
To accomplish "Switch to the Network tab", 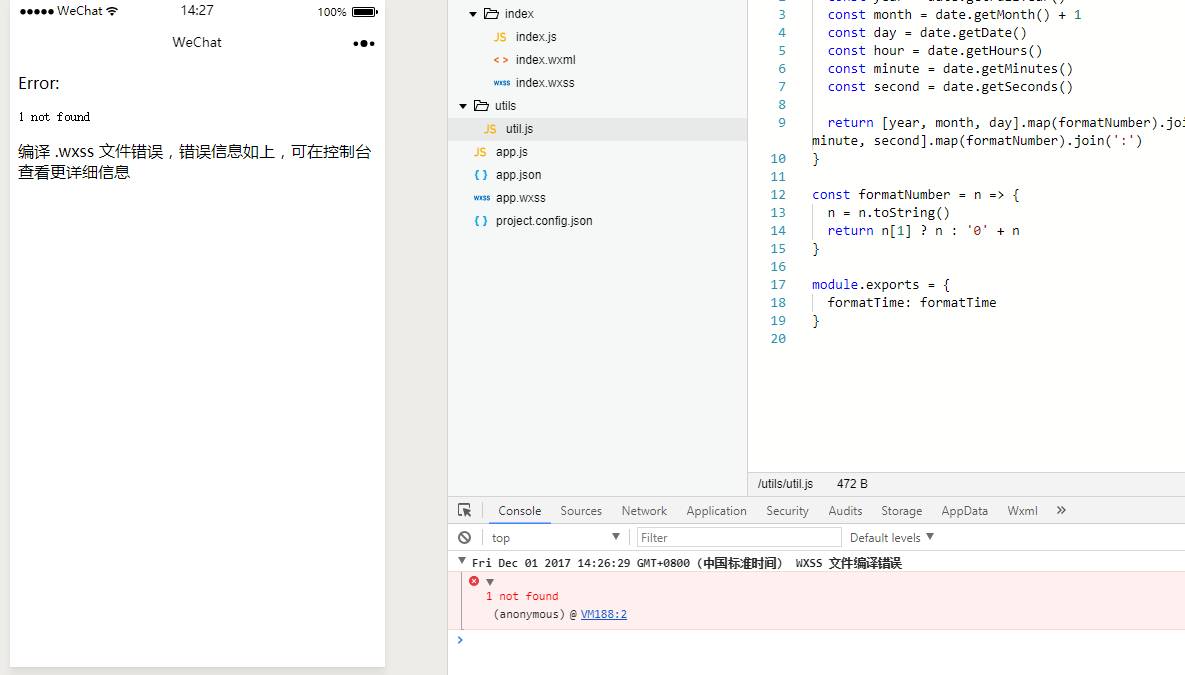I will pyautogui.click(x=644, y=510).
